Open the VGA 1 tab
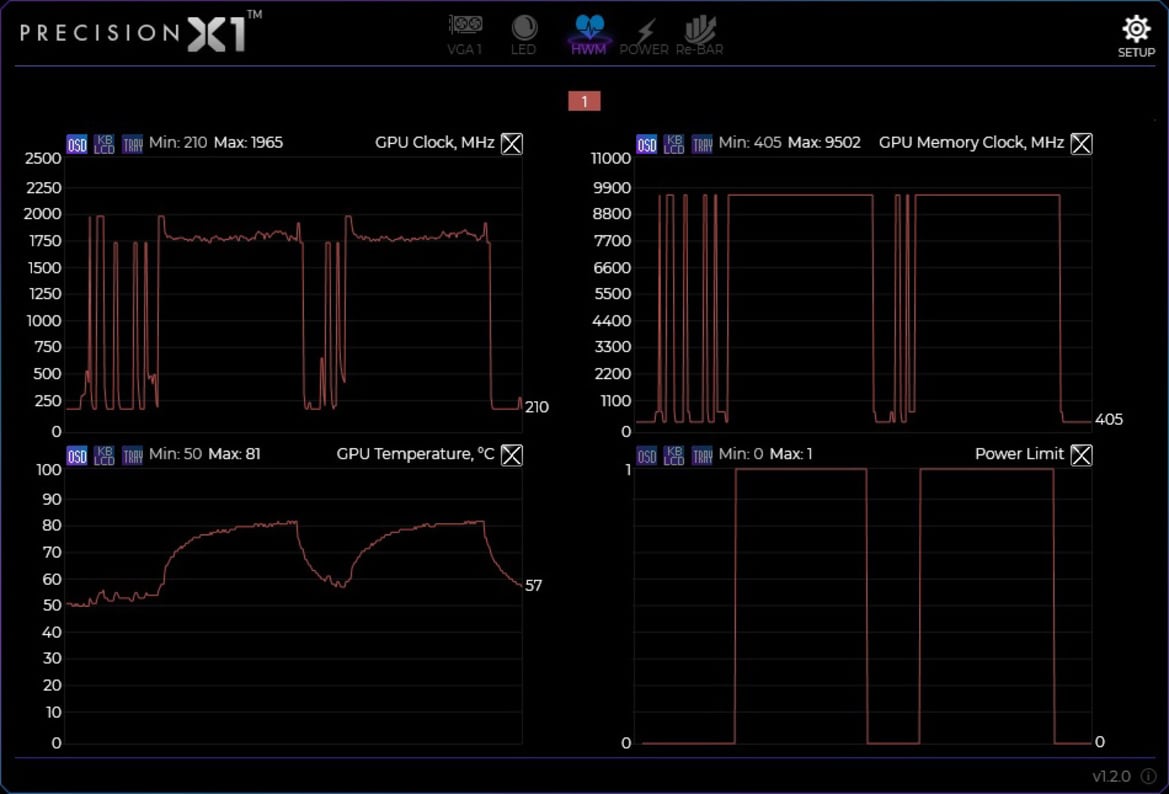This screenshot has width=1169, height=794. point(464,35)
